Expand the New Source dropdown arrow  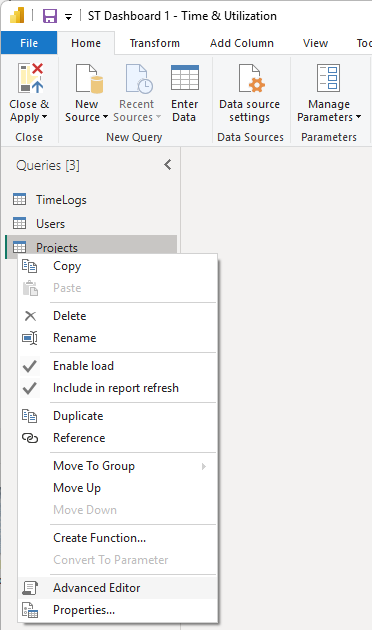[x=105, y=117]
